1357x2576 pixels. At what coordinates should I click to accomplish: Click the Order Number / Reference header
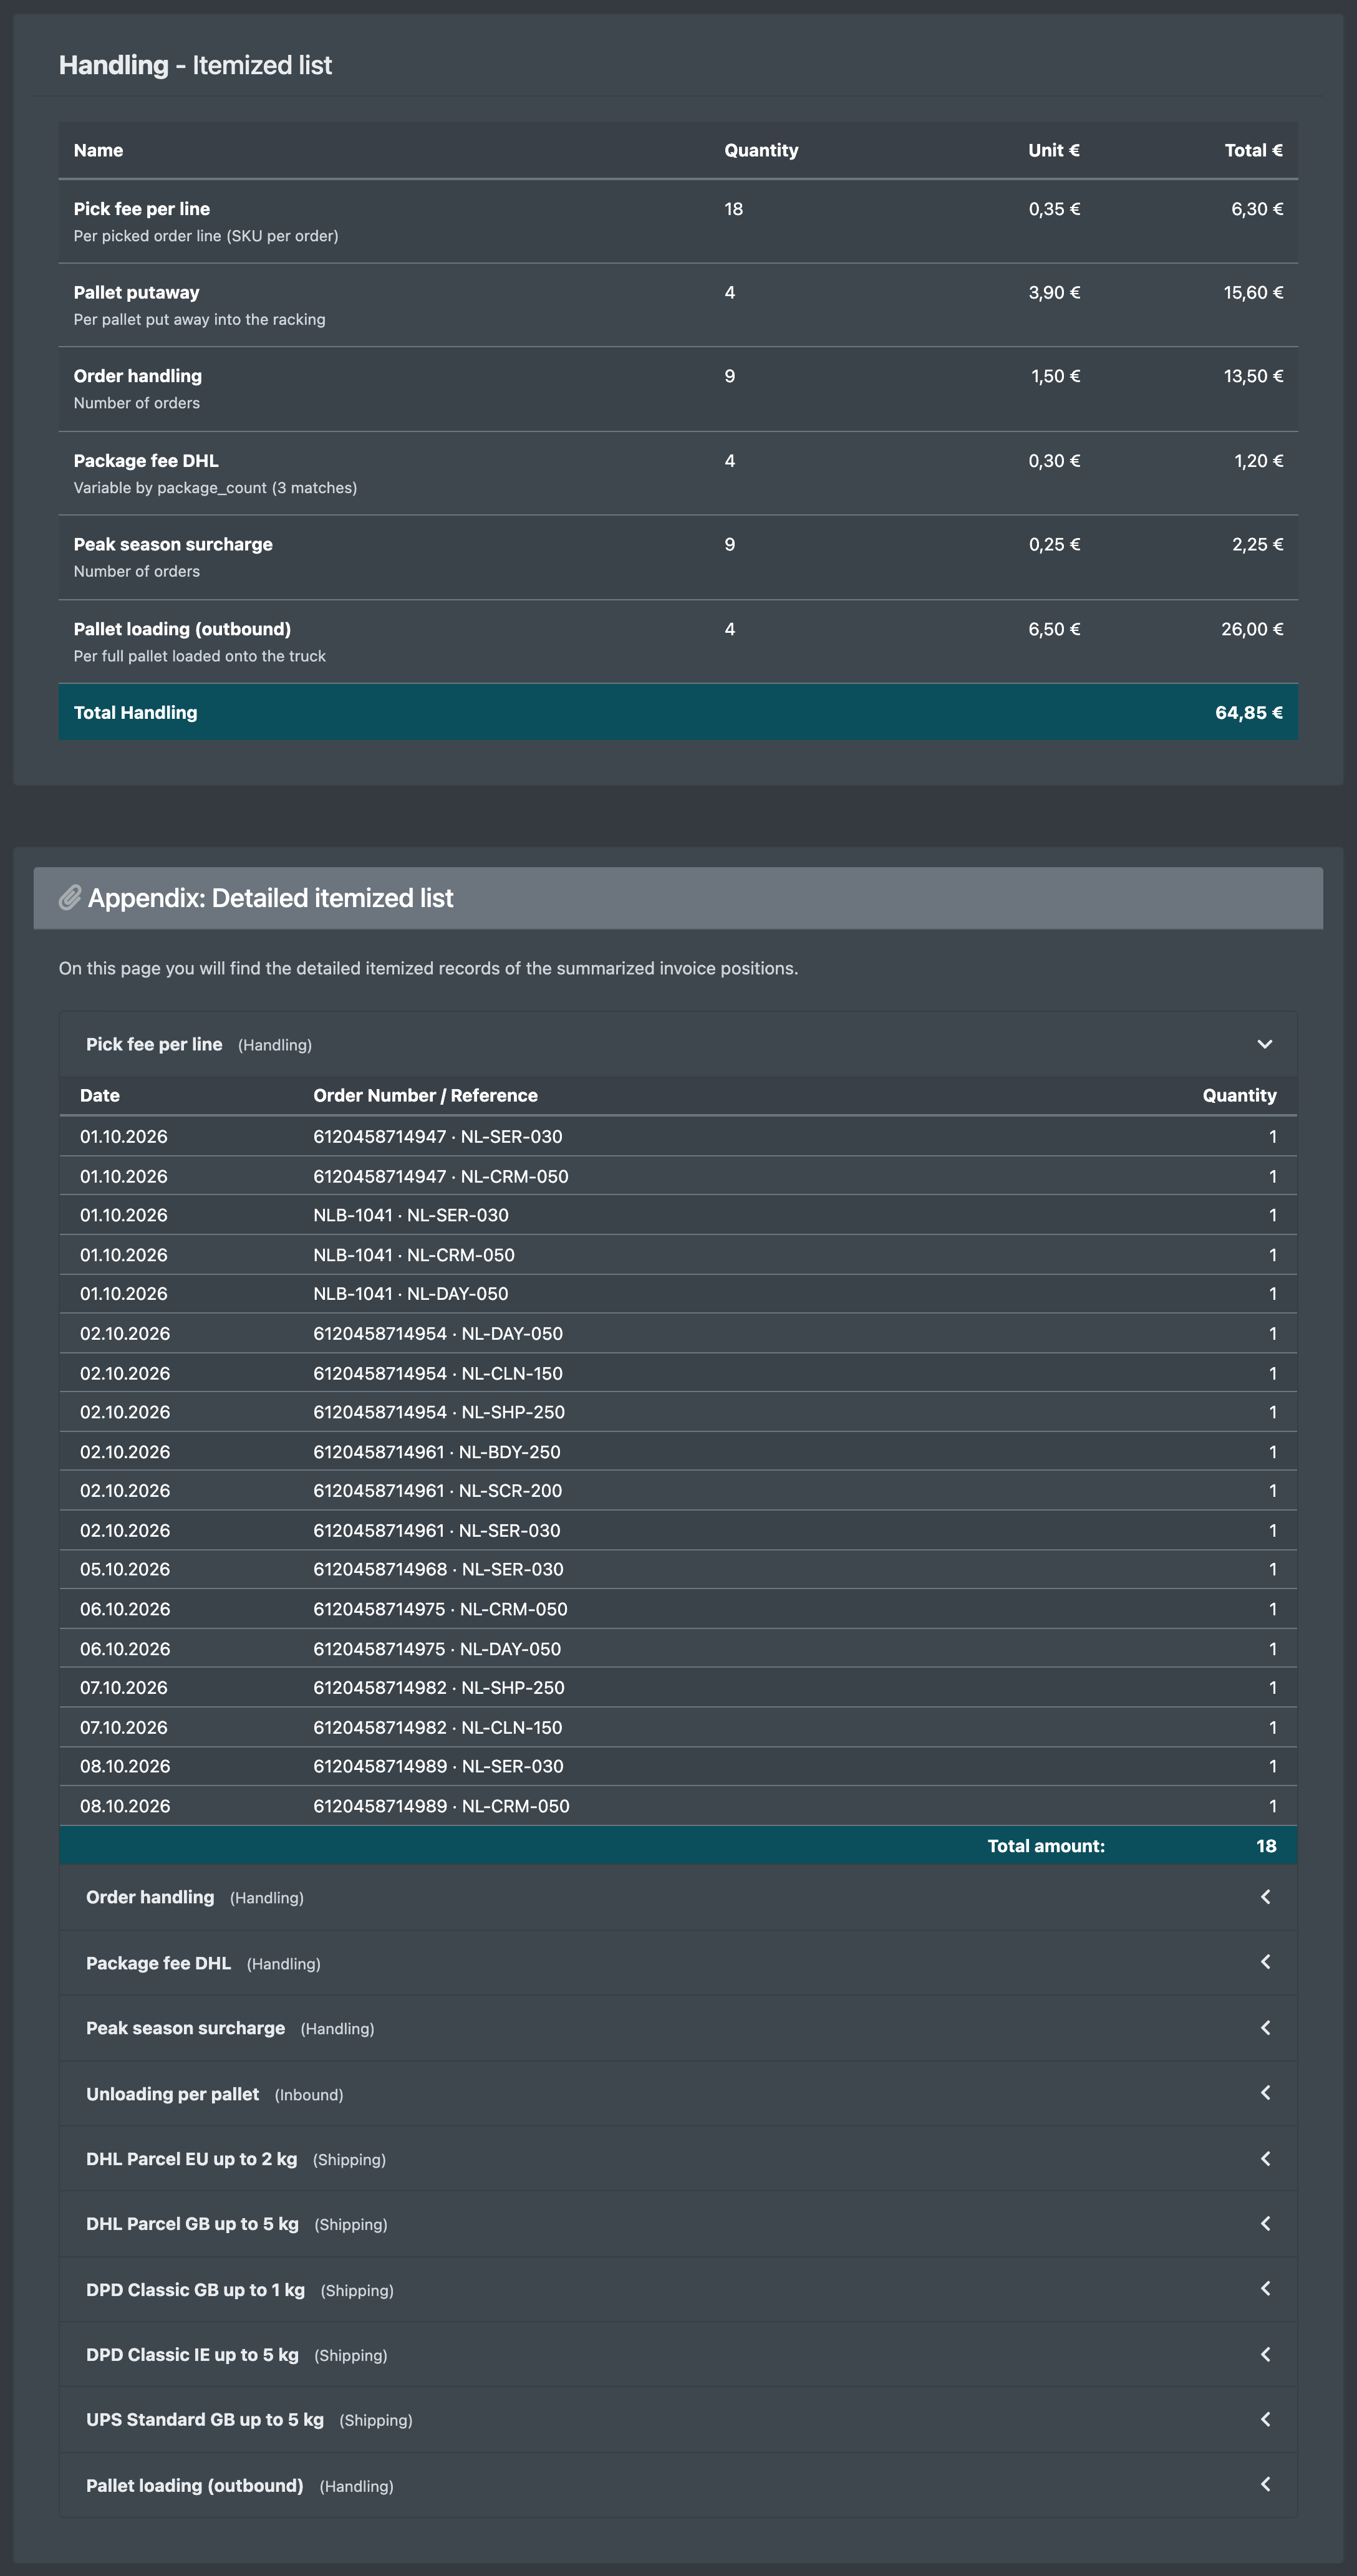coord(425,1096)
